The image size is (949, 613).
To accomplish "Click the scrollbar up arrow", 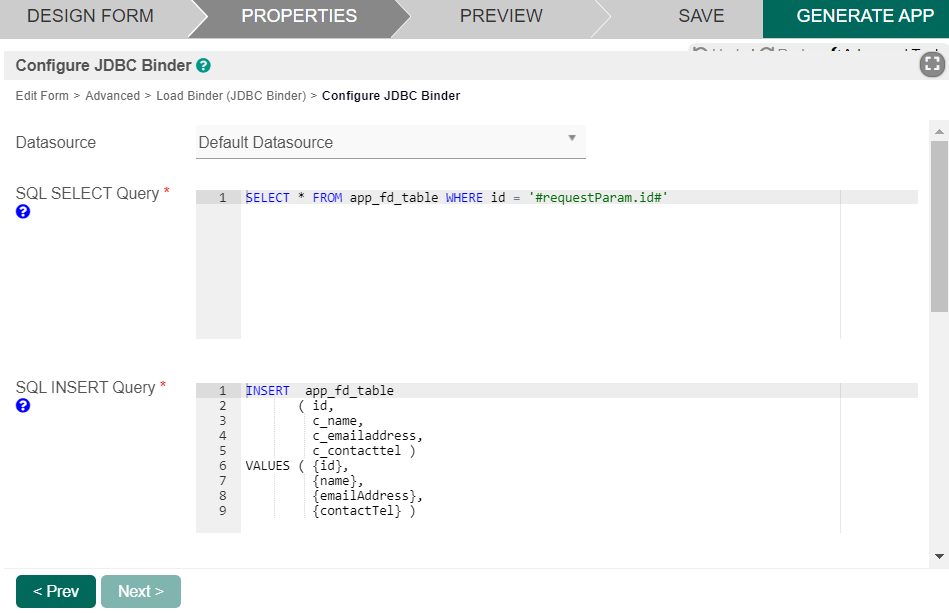I will (x=939, y=131).
